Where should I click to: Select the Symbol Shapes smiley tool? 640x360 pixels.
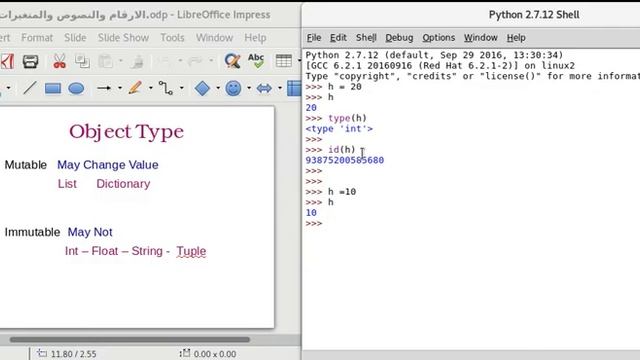(233, 88)
